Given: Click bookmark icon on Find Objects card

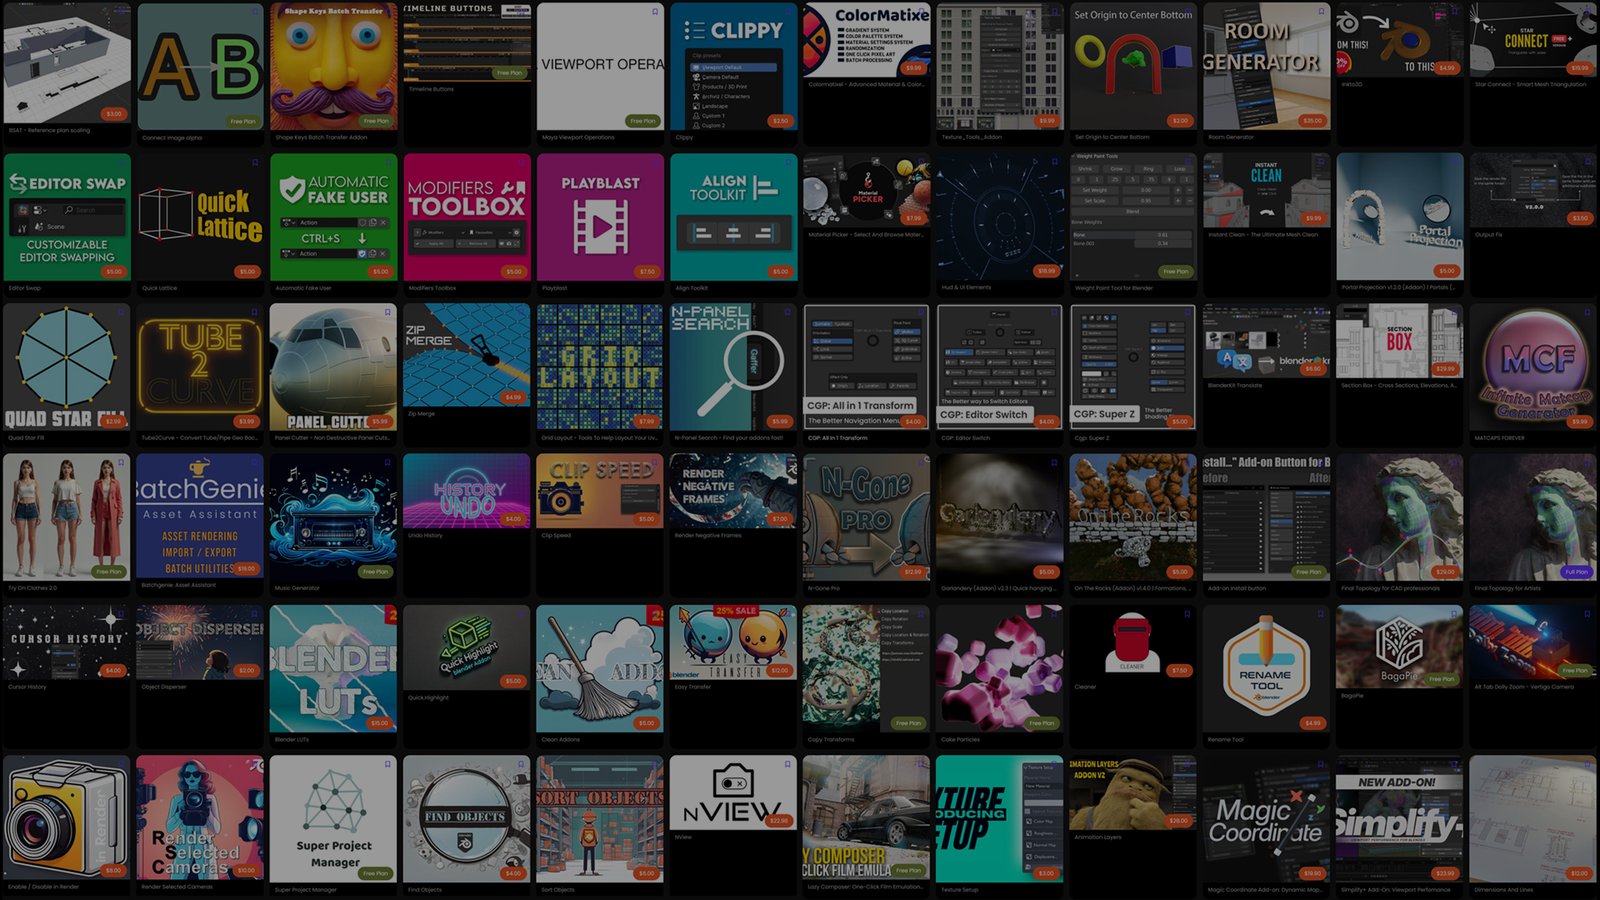Looking at the screenshot, I should pyautogui.click(x=521, y=764).
